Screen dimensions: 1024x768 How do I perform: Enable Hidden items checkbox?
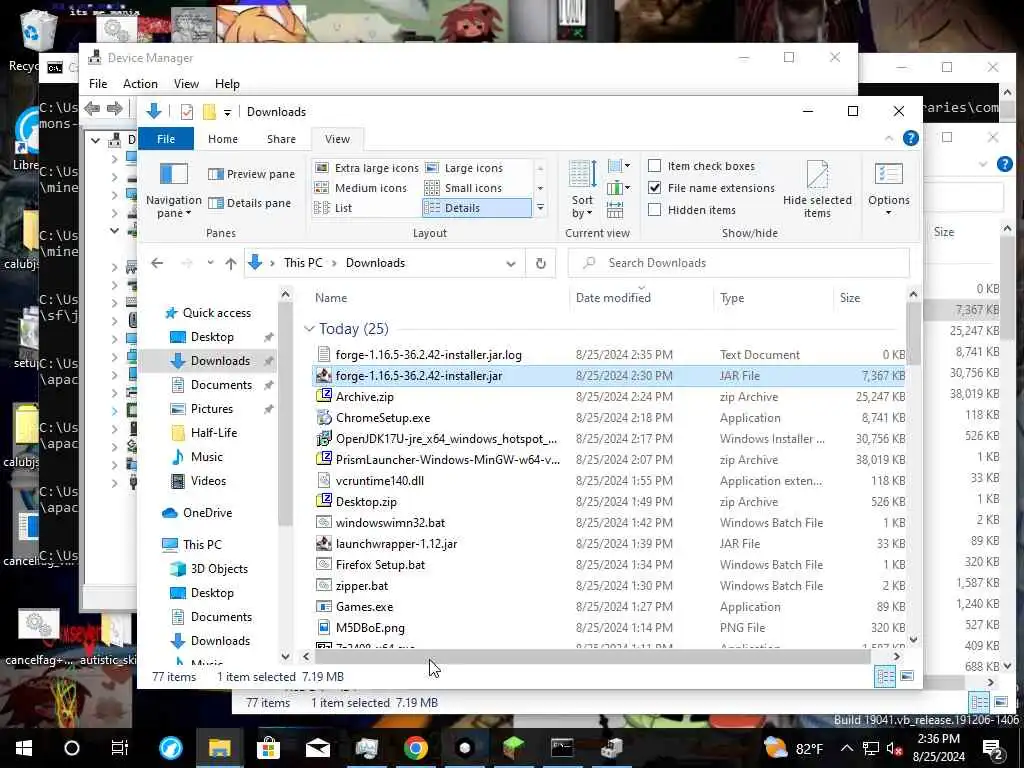coord(654,210)
